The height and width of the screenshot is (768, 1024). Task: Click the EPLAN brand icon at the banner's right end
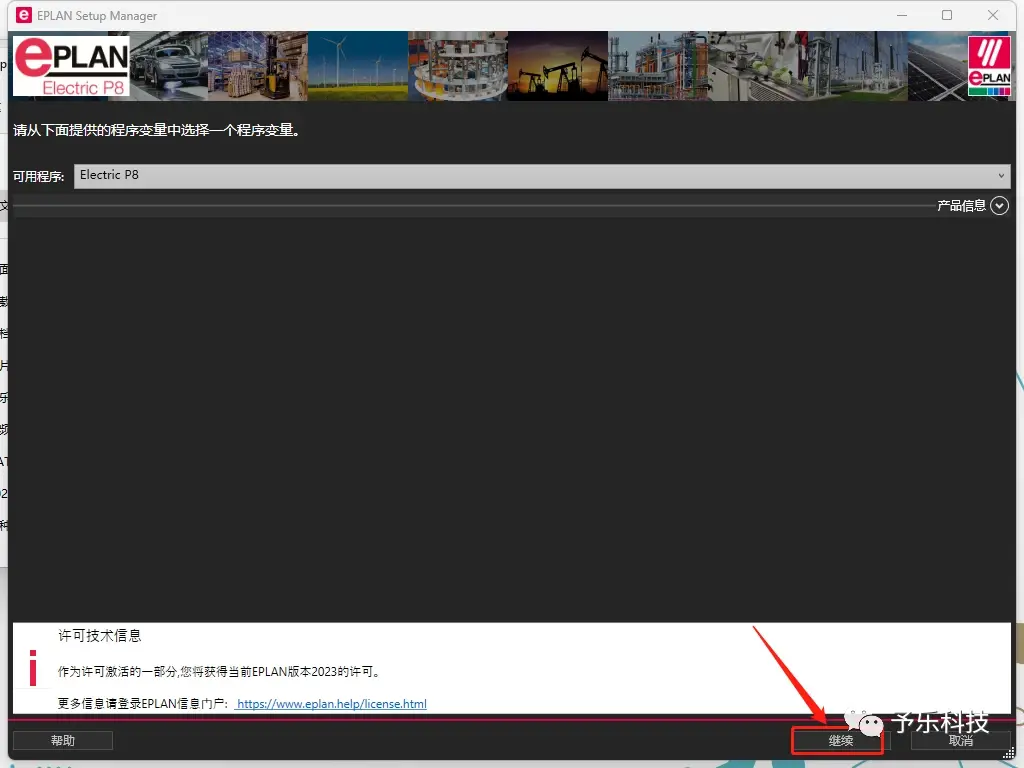[x=989, y=66]
